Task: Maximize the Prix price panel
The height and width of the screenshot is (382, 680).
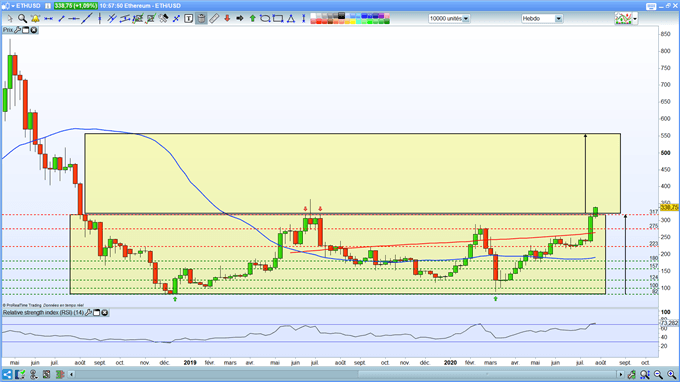Action: coord(26,30)
